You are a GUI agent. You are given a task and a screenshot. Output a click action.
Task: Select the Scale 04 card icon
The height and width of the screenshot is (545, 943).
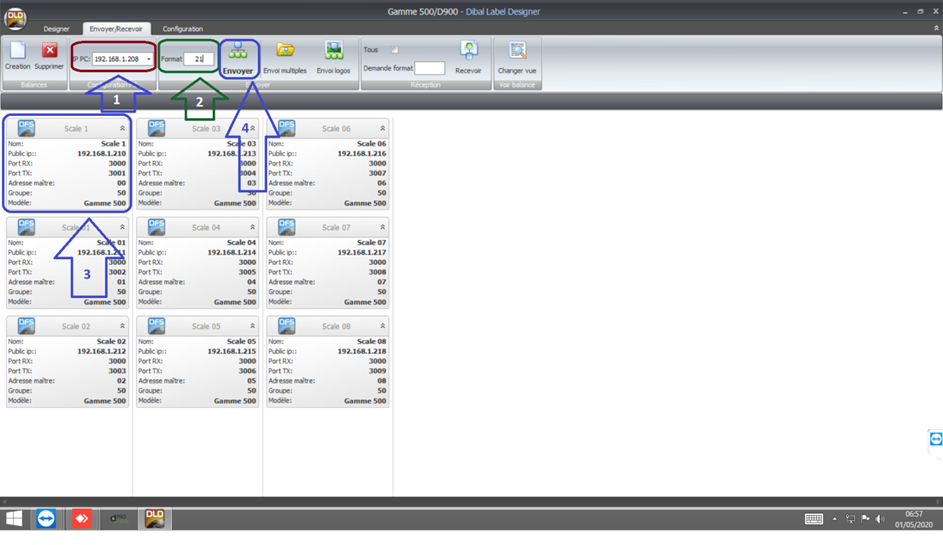[156, 227]
